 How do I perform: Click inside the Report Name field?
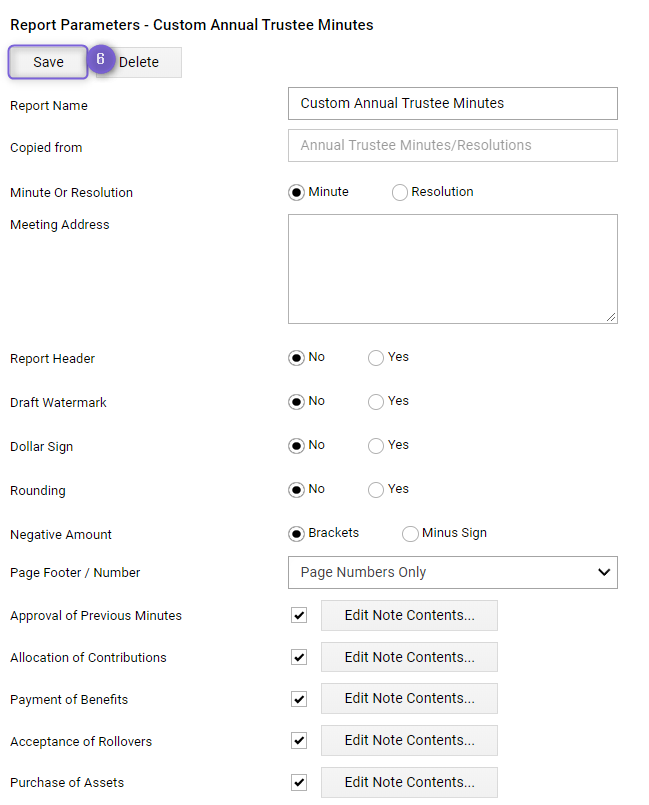(453, 103)
